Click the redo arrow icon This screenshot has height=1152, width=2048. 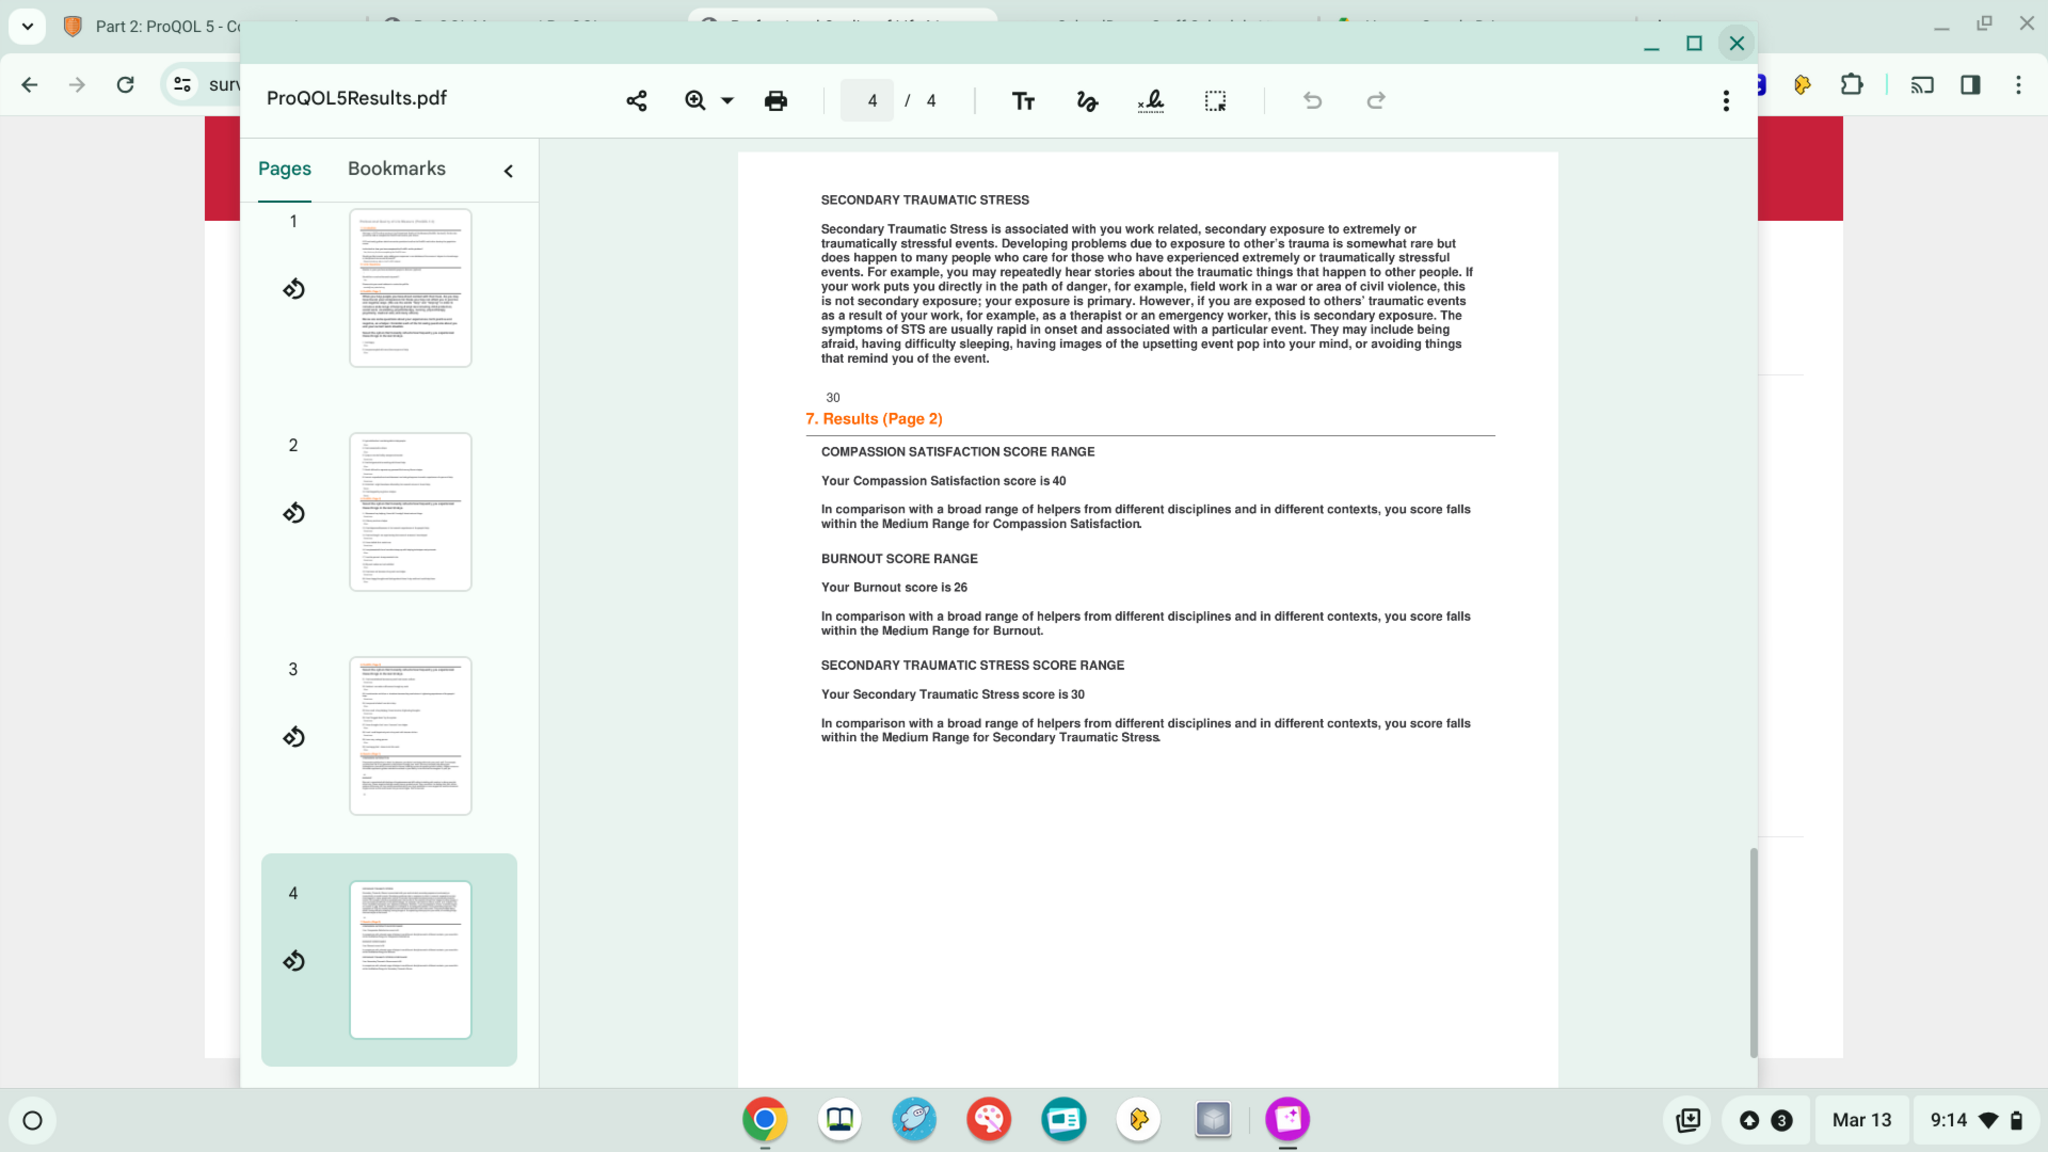[x=1376, y=101]
